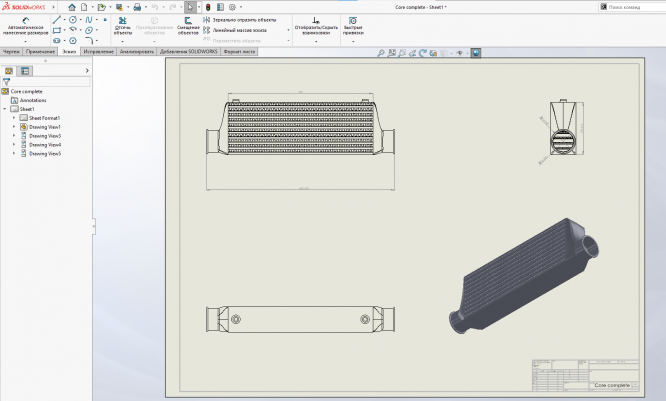Collapse the Sheet1 tree node
The height and width of the screenshot is (401, 666).
coord(6,109)
